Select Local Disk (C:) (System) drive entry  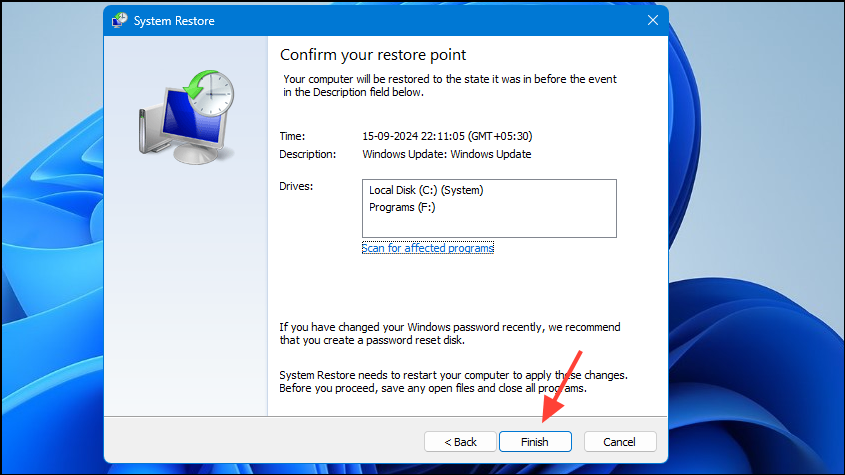(x=426, y=190)
